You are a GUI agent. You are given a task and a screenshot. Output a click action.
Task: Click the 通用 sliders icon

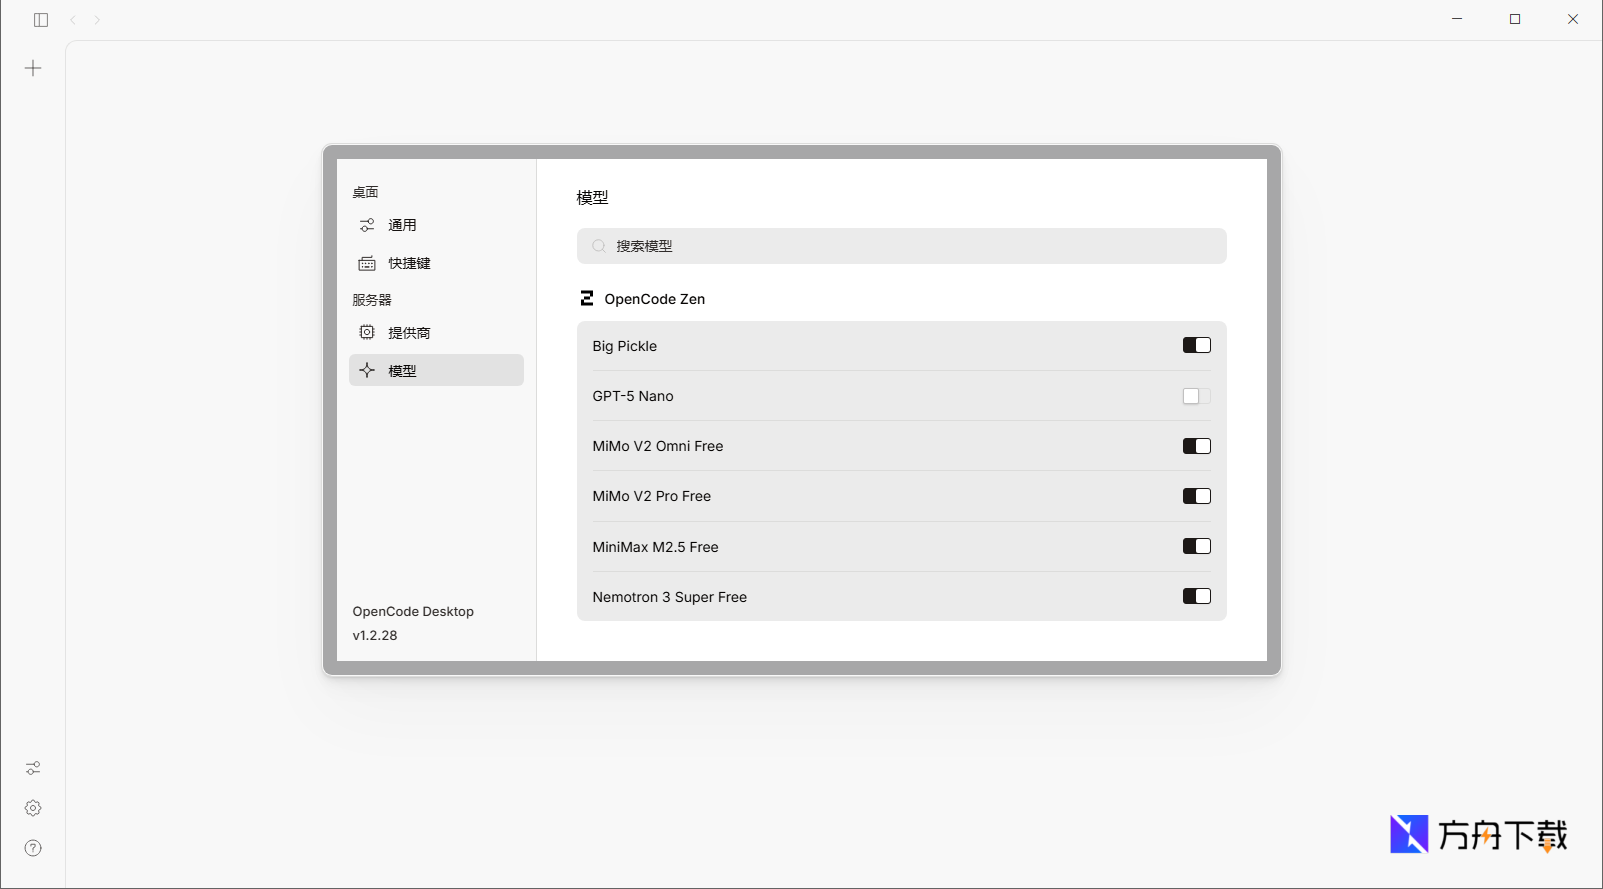pos(367,225)
